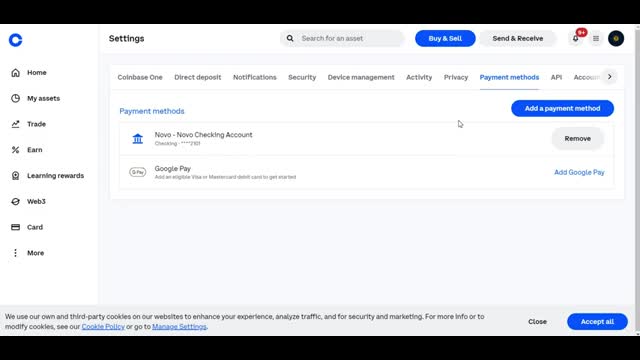
Task: Open the Security tab
Action: tap(302, 77)
